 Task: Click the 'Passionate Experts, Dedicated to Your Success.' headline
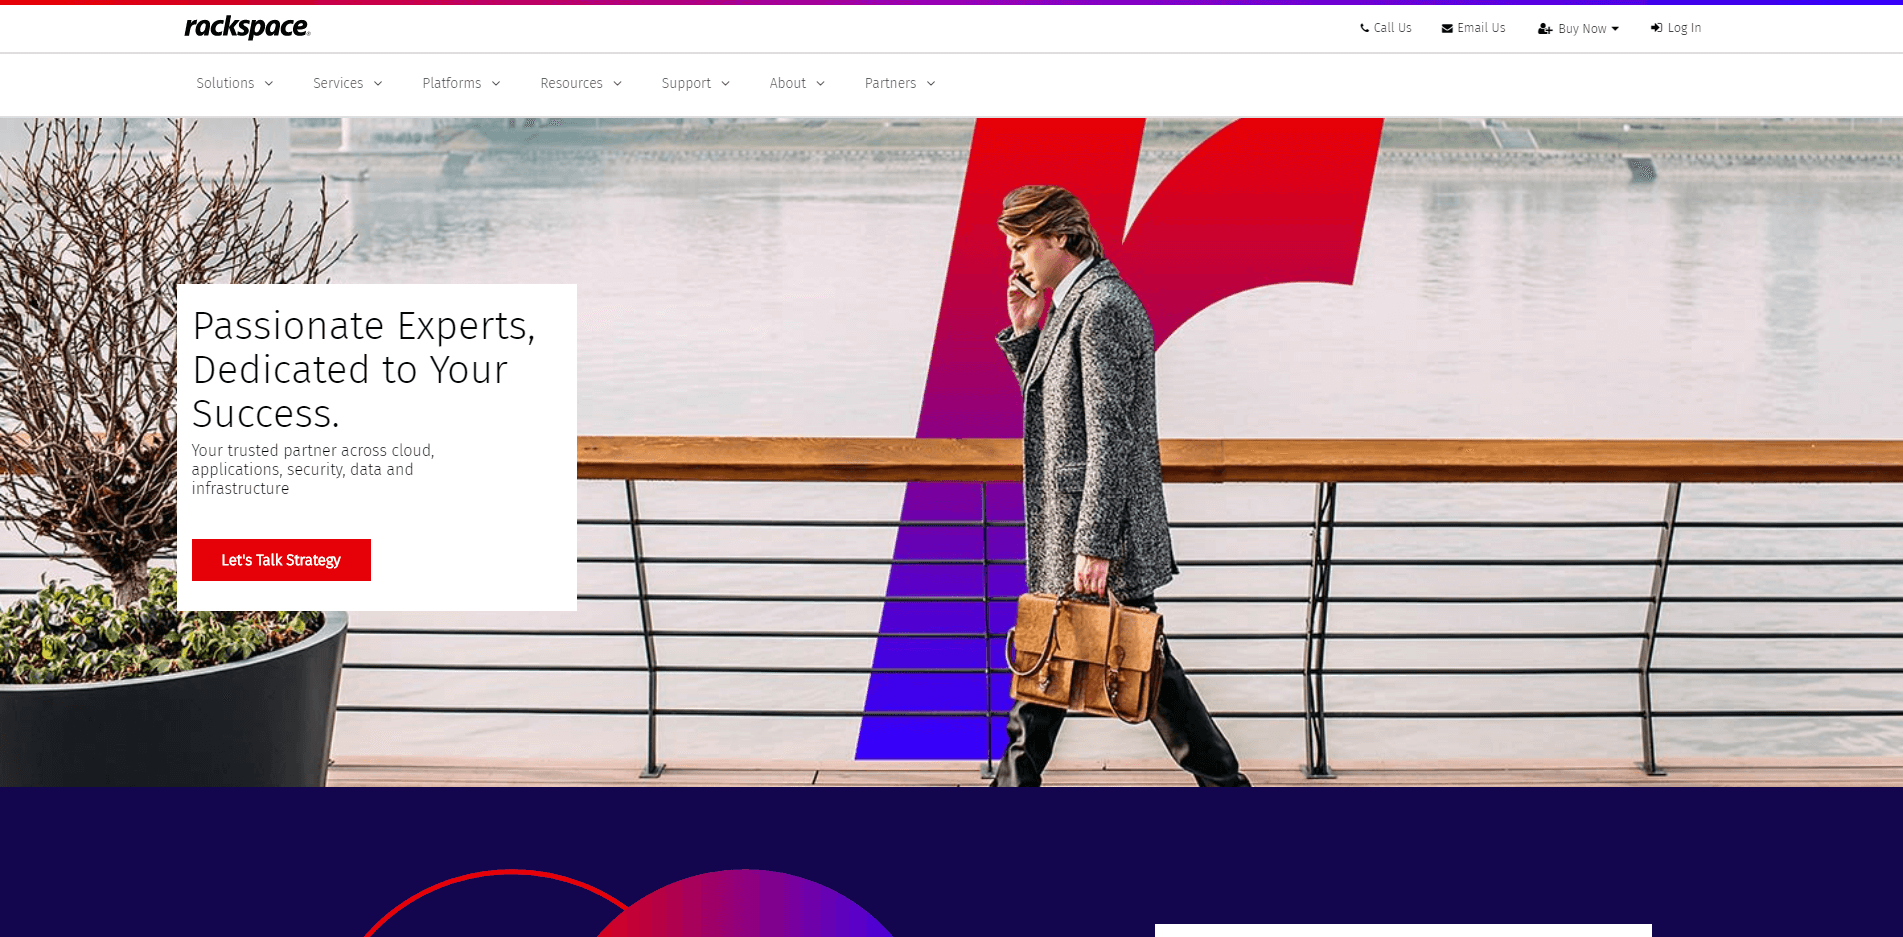click(364, 370)
